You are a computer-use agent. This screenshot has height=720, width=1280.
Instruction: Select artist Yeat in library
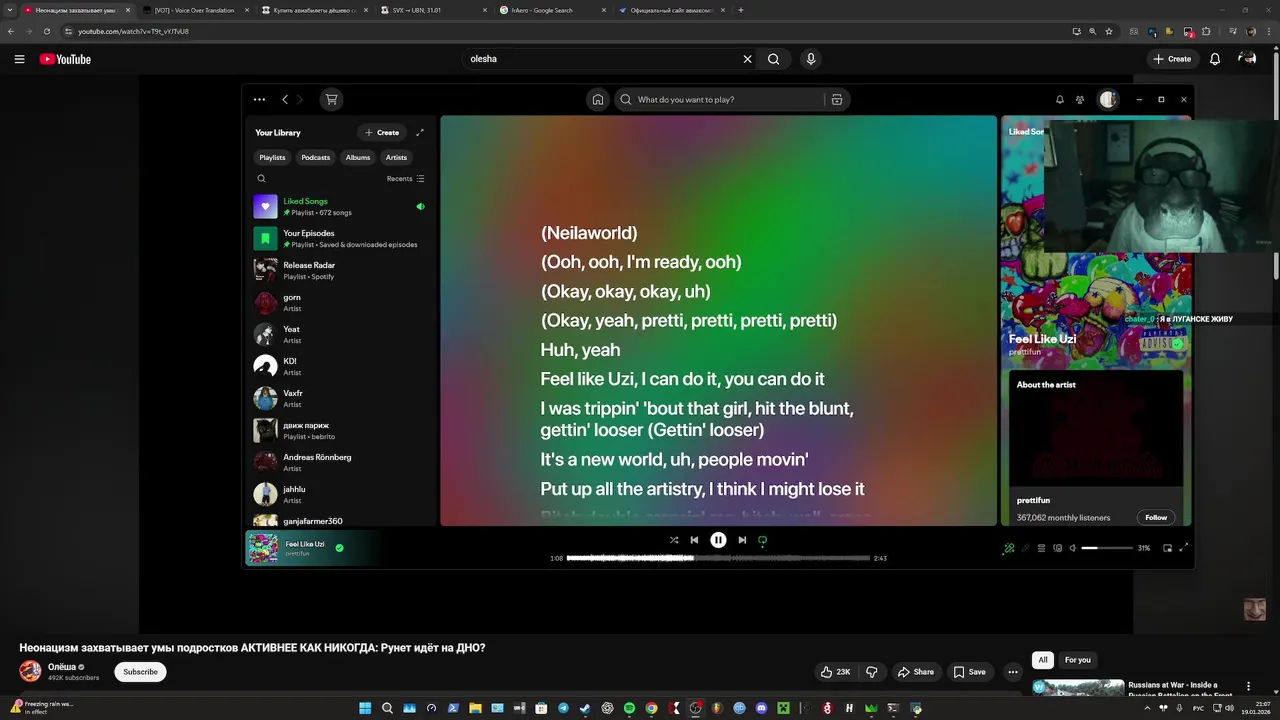[339, 335]
